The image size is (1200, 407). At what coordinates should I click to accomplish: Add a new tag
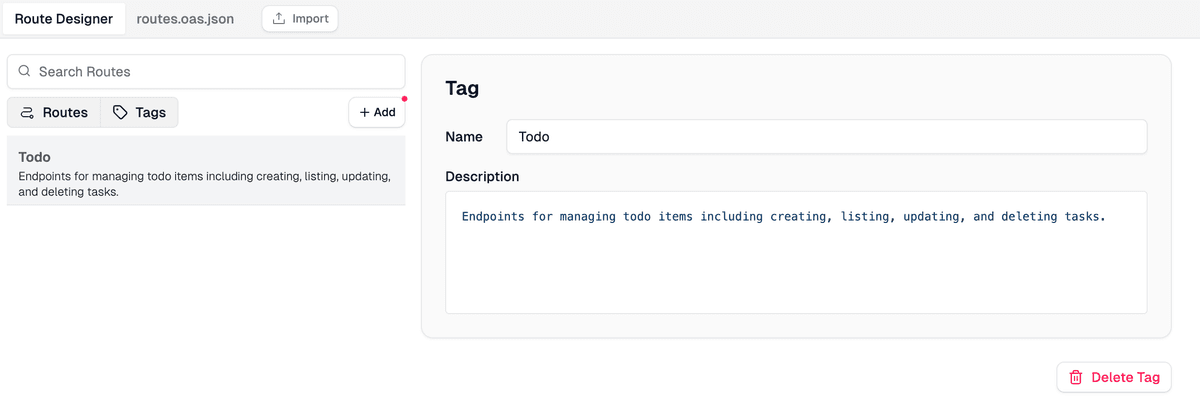pyautogui.click(x=377, y=113)
